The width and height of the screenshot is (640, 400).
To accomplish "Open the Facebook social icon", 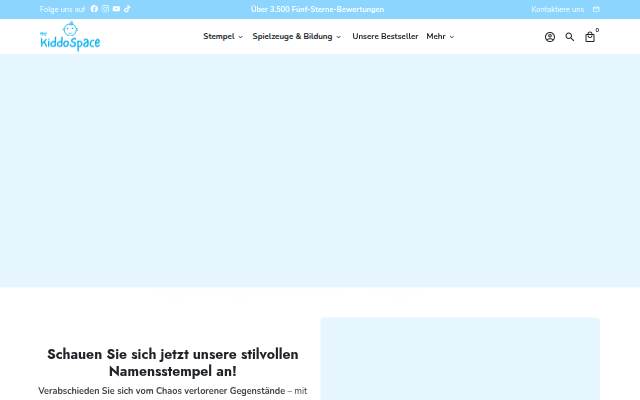I will [94, 9].
